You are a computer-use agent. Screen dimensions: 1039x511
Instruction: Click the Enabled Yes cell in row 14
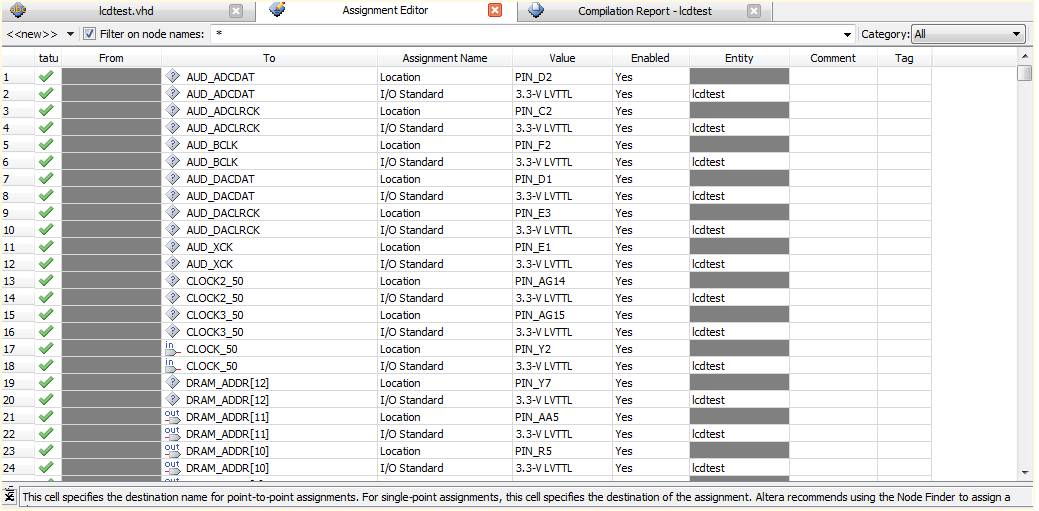650,298
